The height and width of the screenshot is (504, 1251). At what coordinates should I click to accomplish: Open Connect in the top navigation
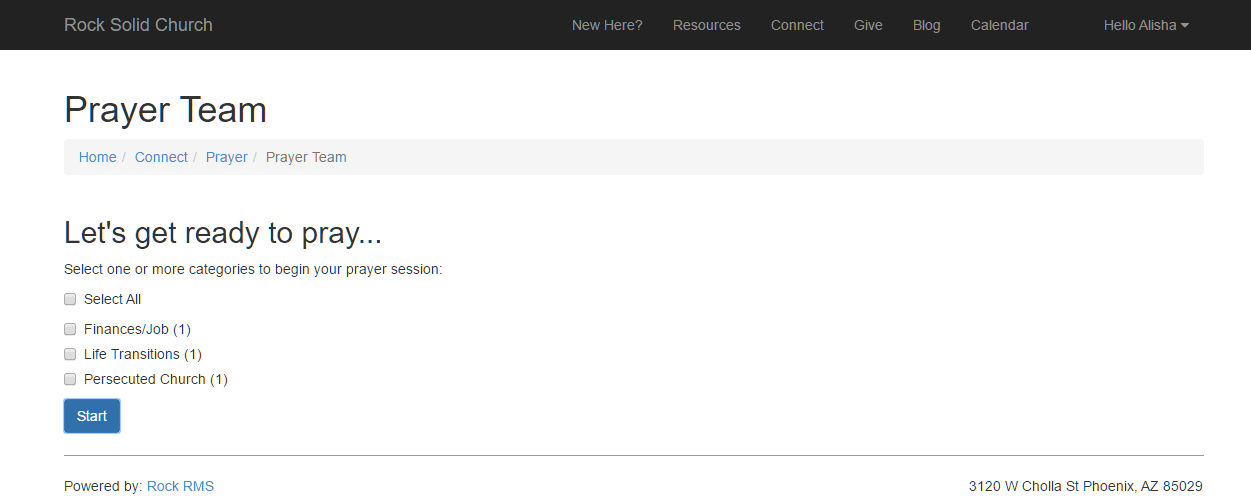click(x=797, y=25)
